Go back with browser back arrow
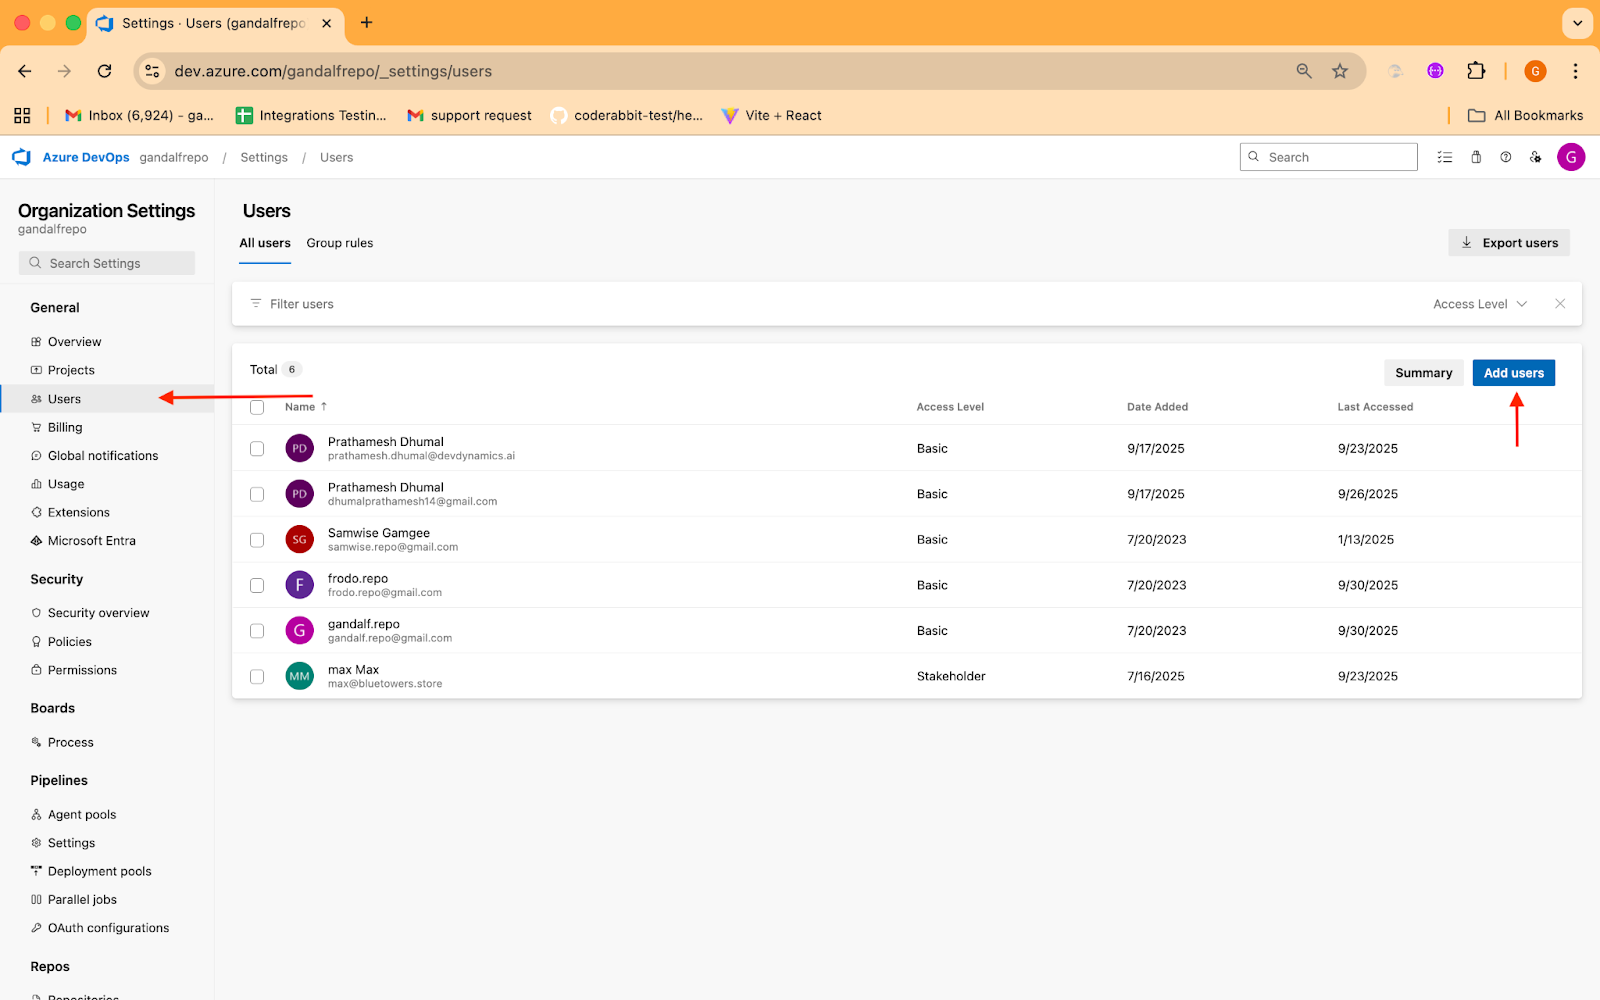 click(x=25, y=71)
